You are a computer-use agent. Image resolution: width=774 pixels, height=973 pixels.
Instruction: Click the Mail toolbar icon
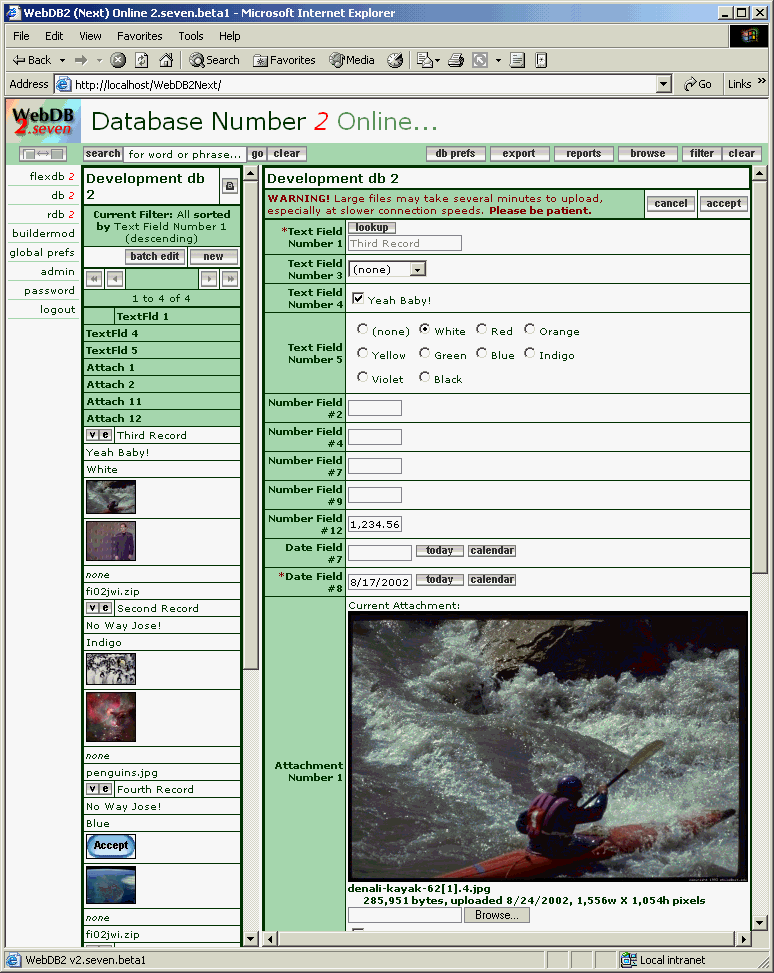click(x=425, y=60)
